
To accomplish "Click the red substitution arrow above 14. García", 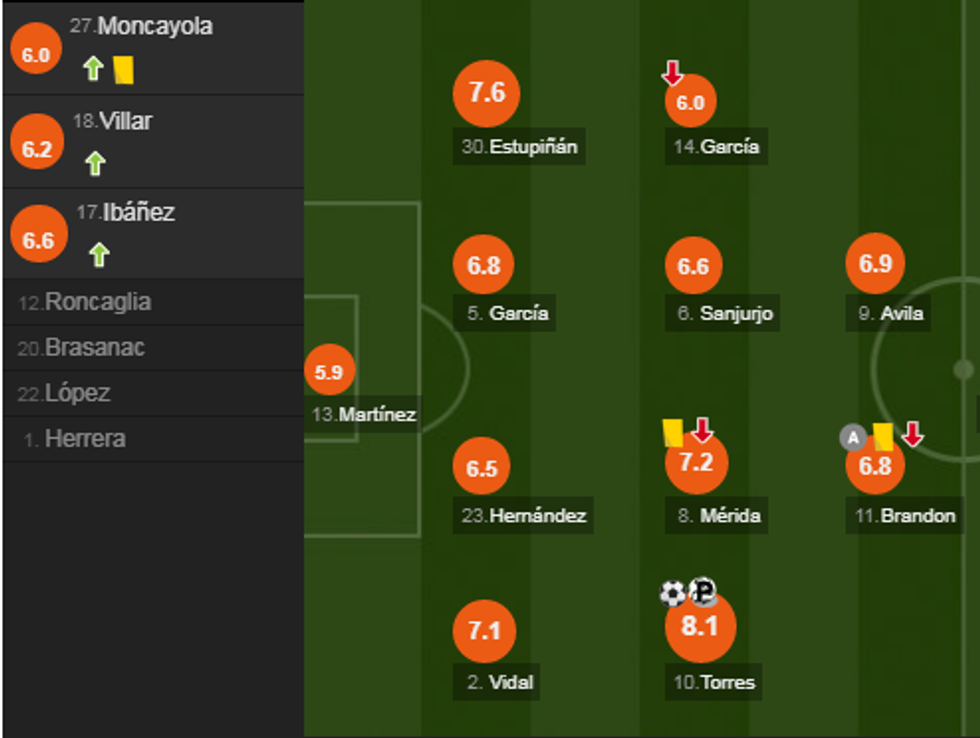I will tap(672, 72).
